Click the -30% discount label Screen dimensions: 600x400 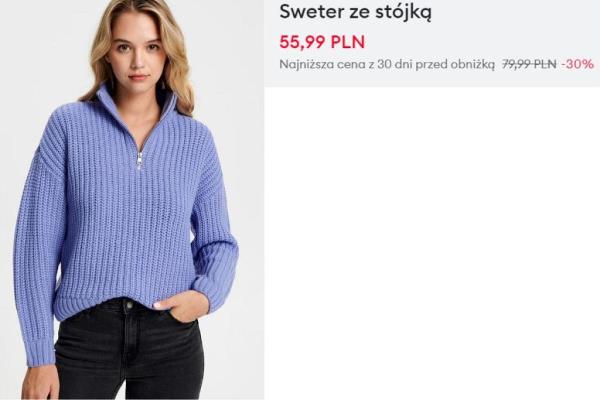pos(577,64)
